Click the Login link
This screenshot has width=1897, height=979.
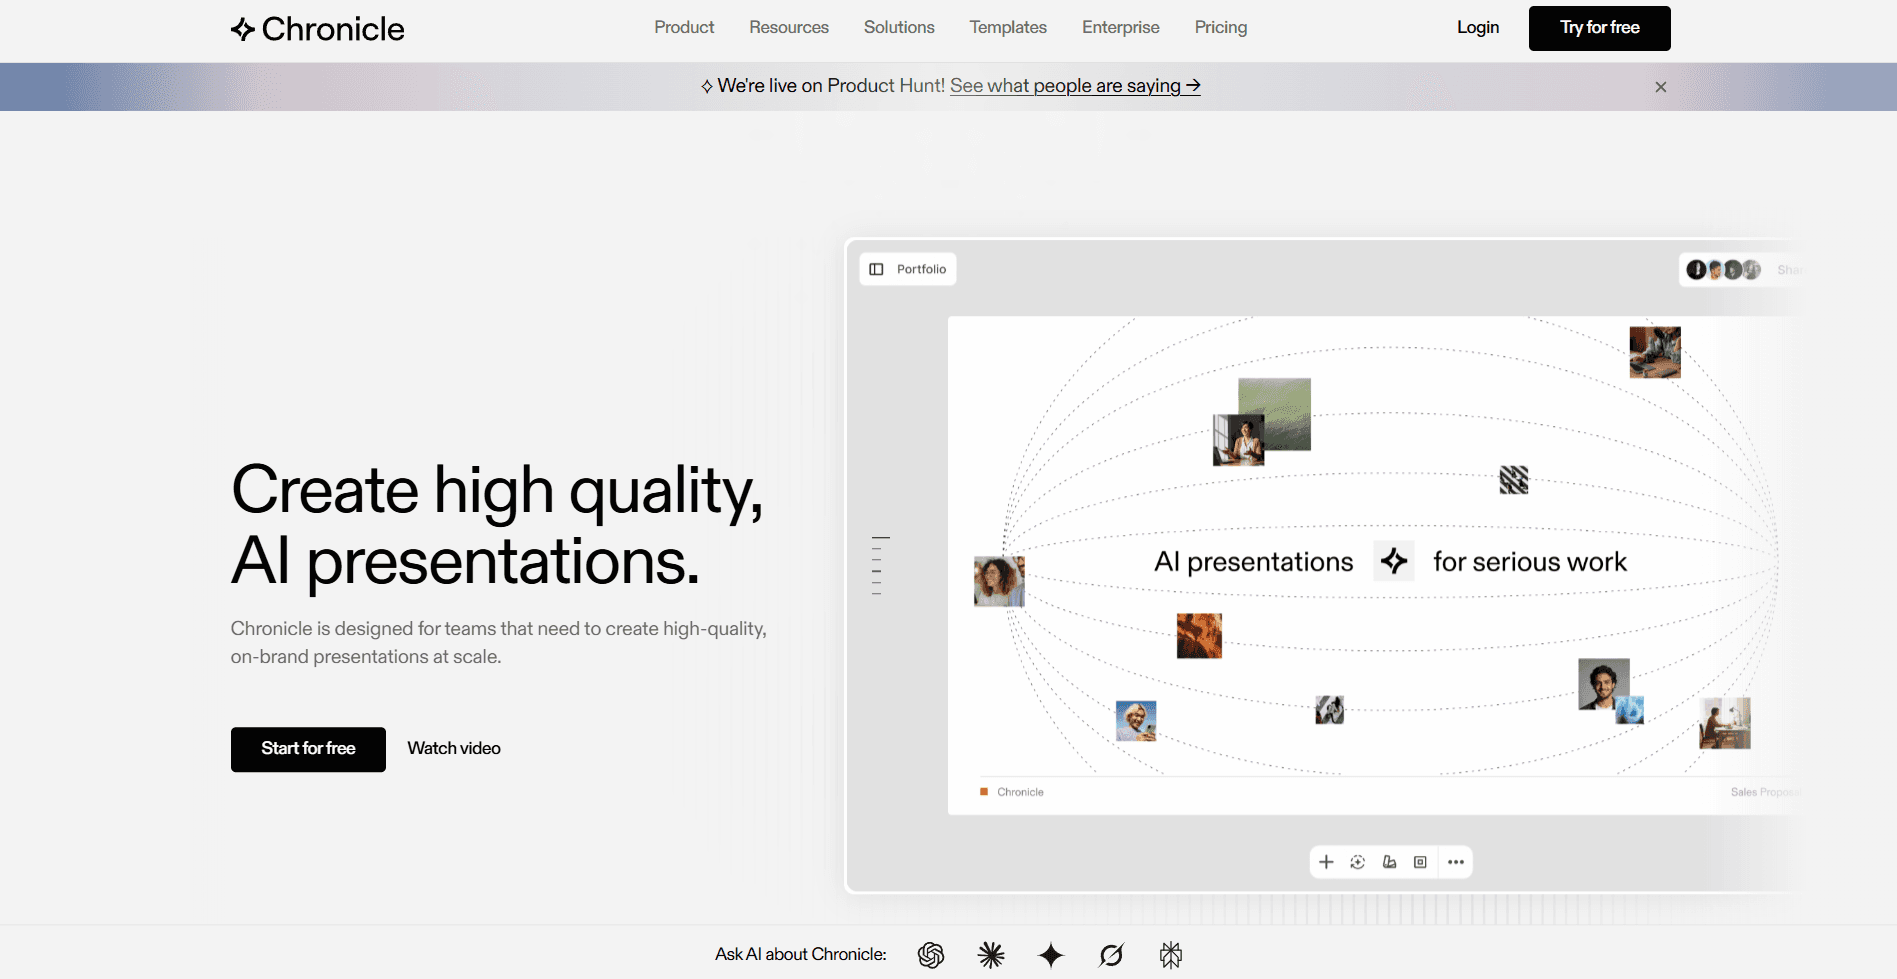1477,27
